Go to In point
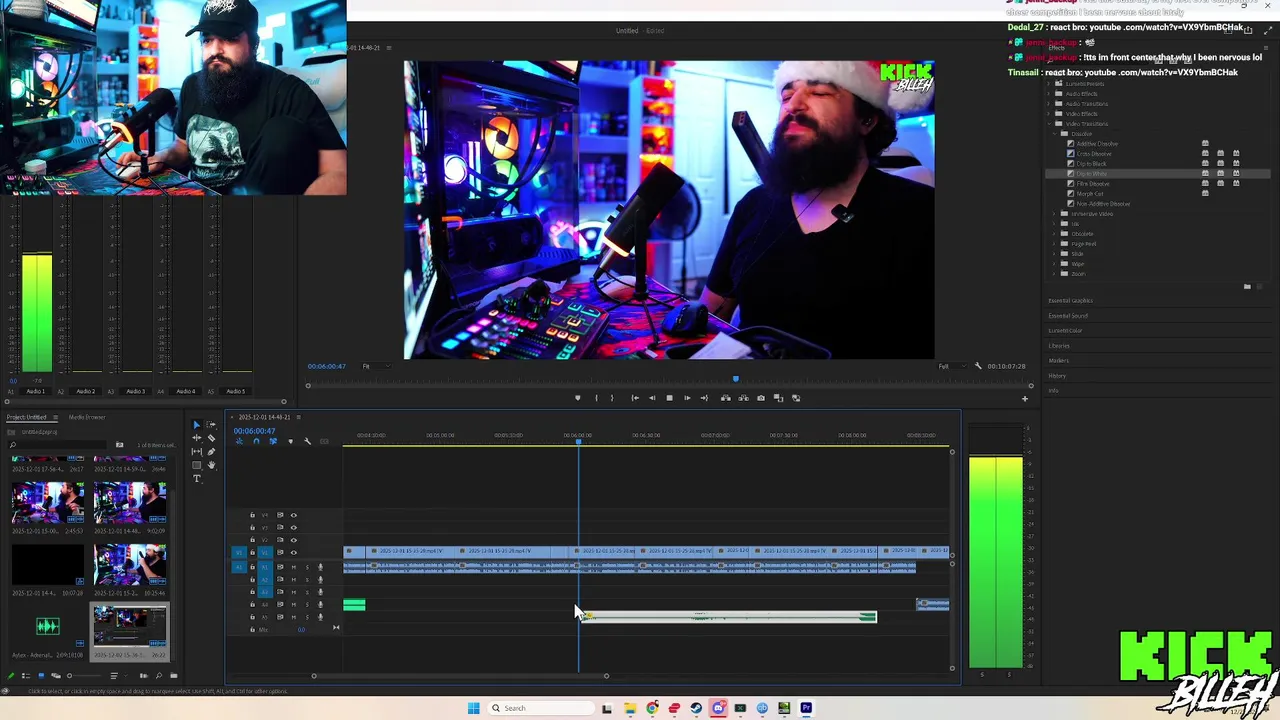Screen dimensions: 1280x720 tap(635, 398)
